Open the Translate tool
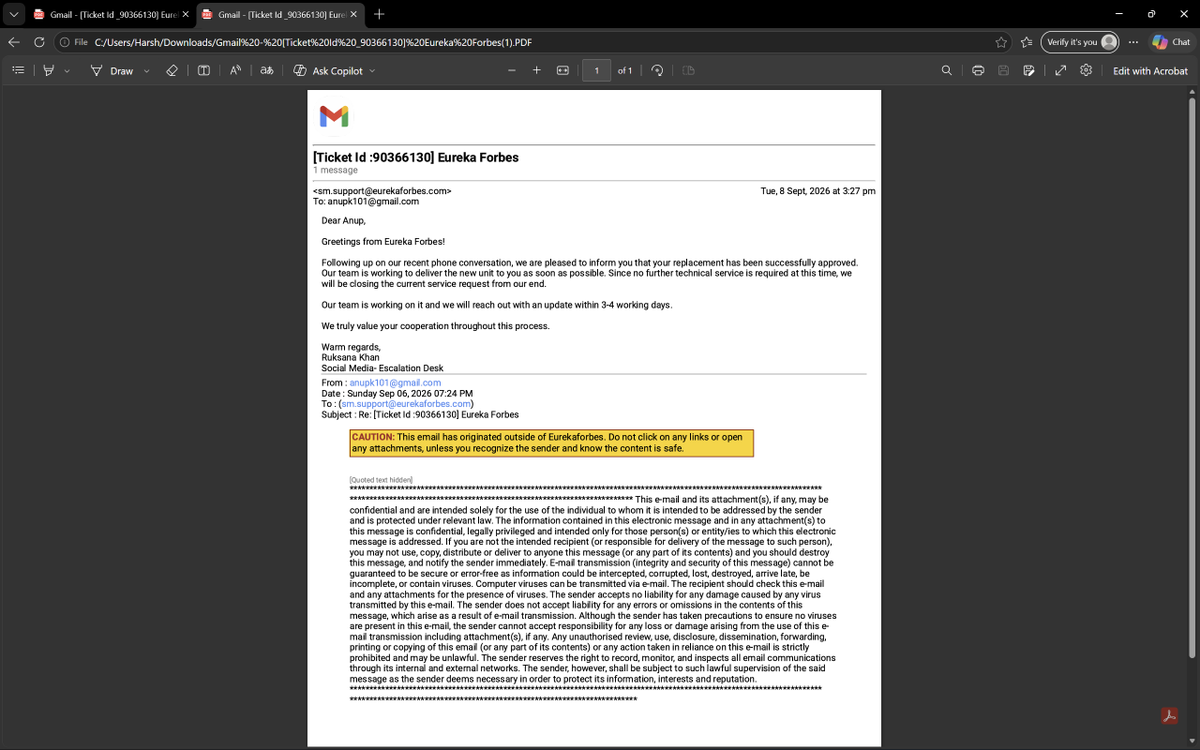 [x=267, y=71]
